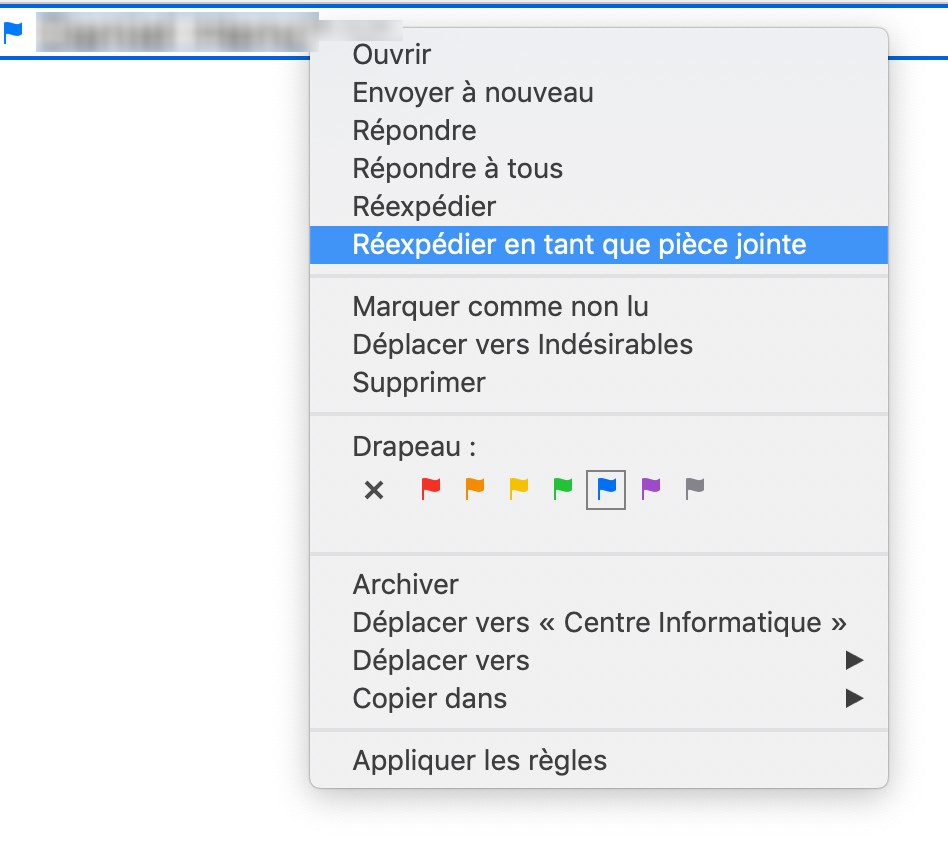Expand the Copier dans submenu arrow
Image resolution: width=948 pixels, height=864 pixels.
click(853, 698)
